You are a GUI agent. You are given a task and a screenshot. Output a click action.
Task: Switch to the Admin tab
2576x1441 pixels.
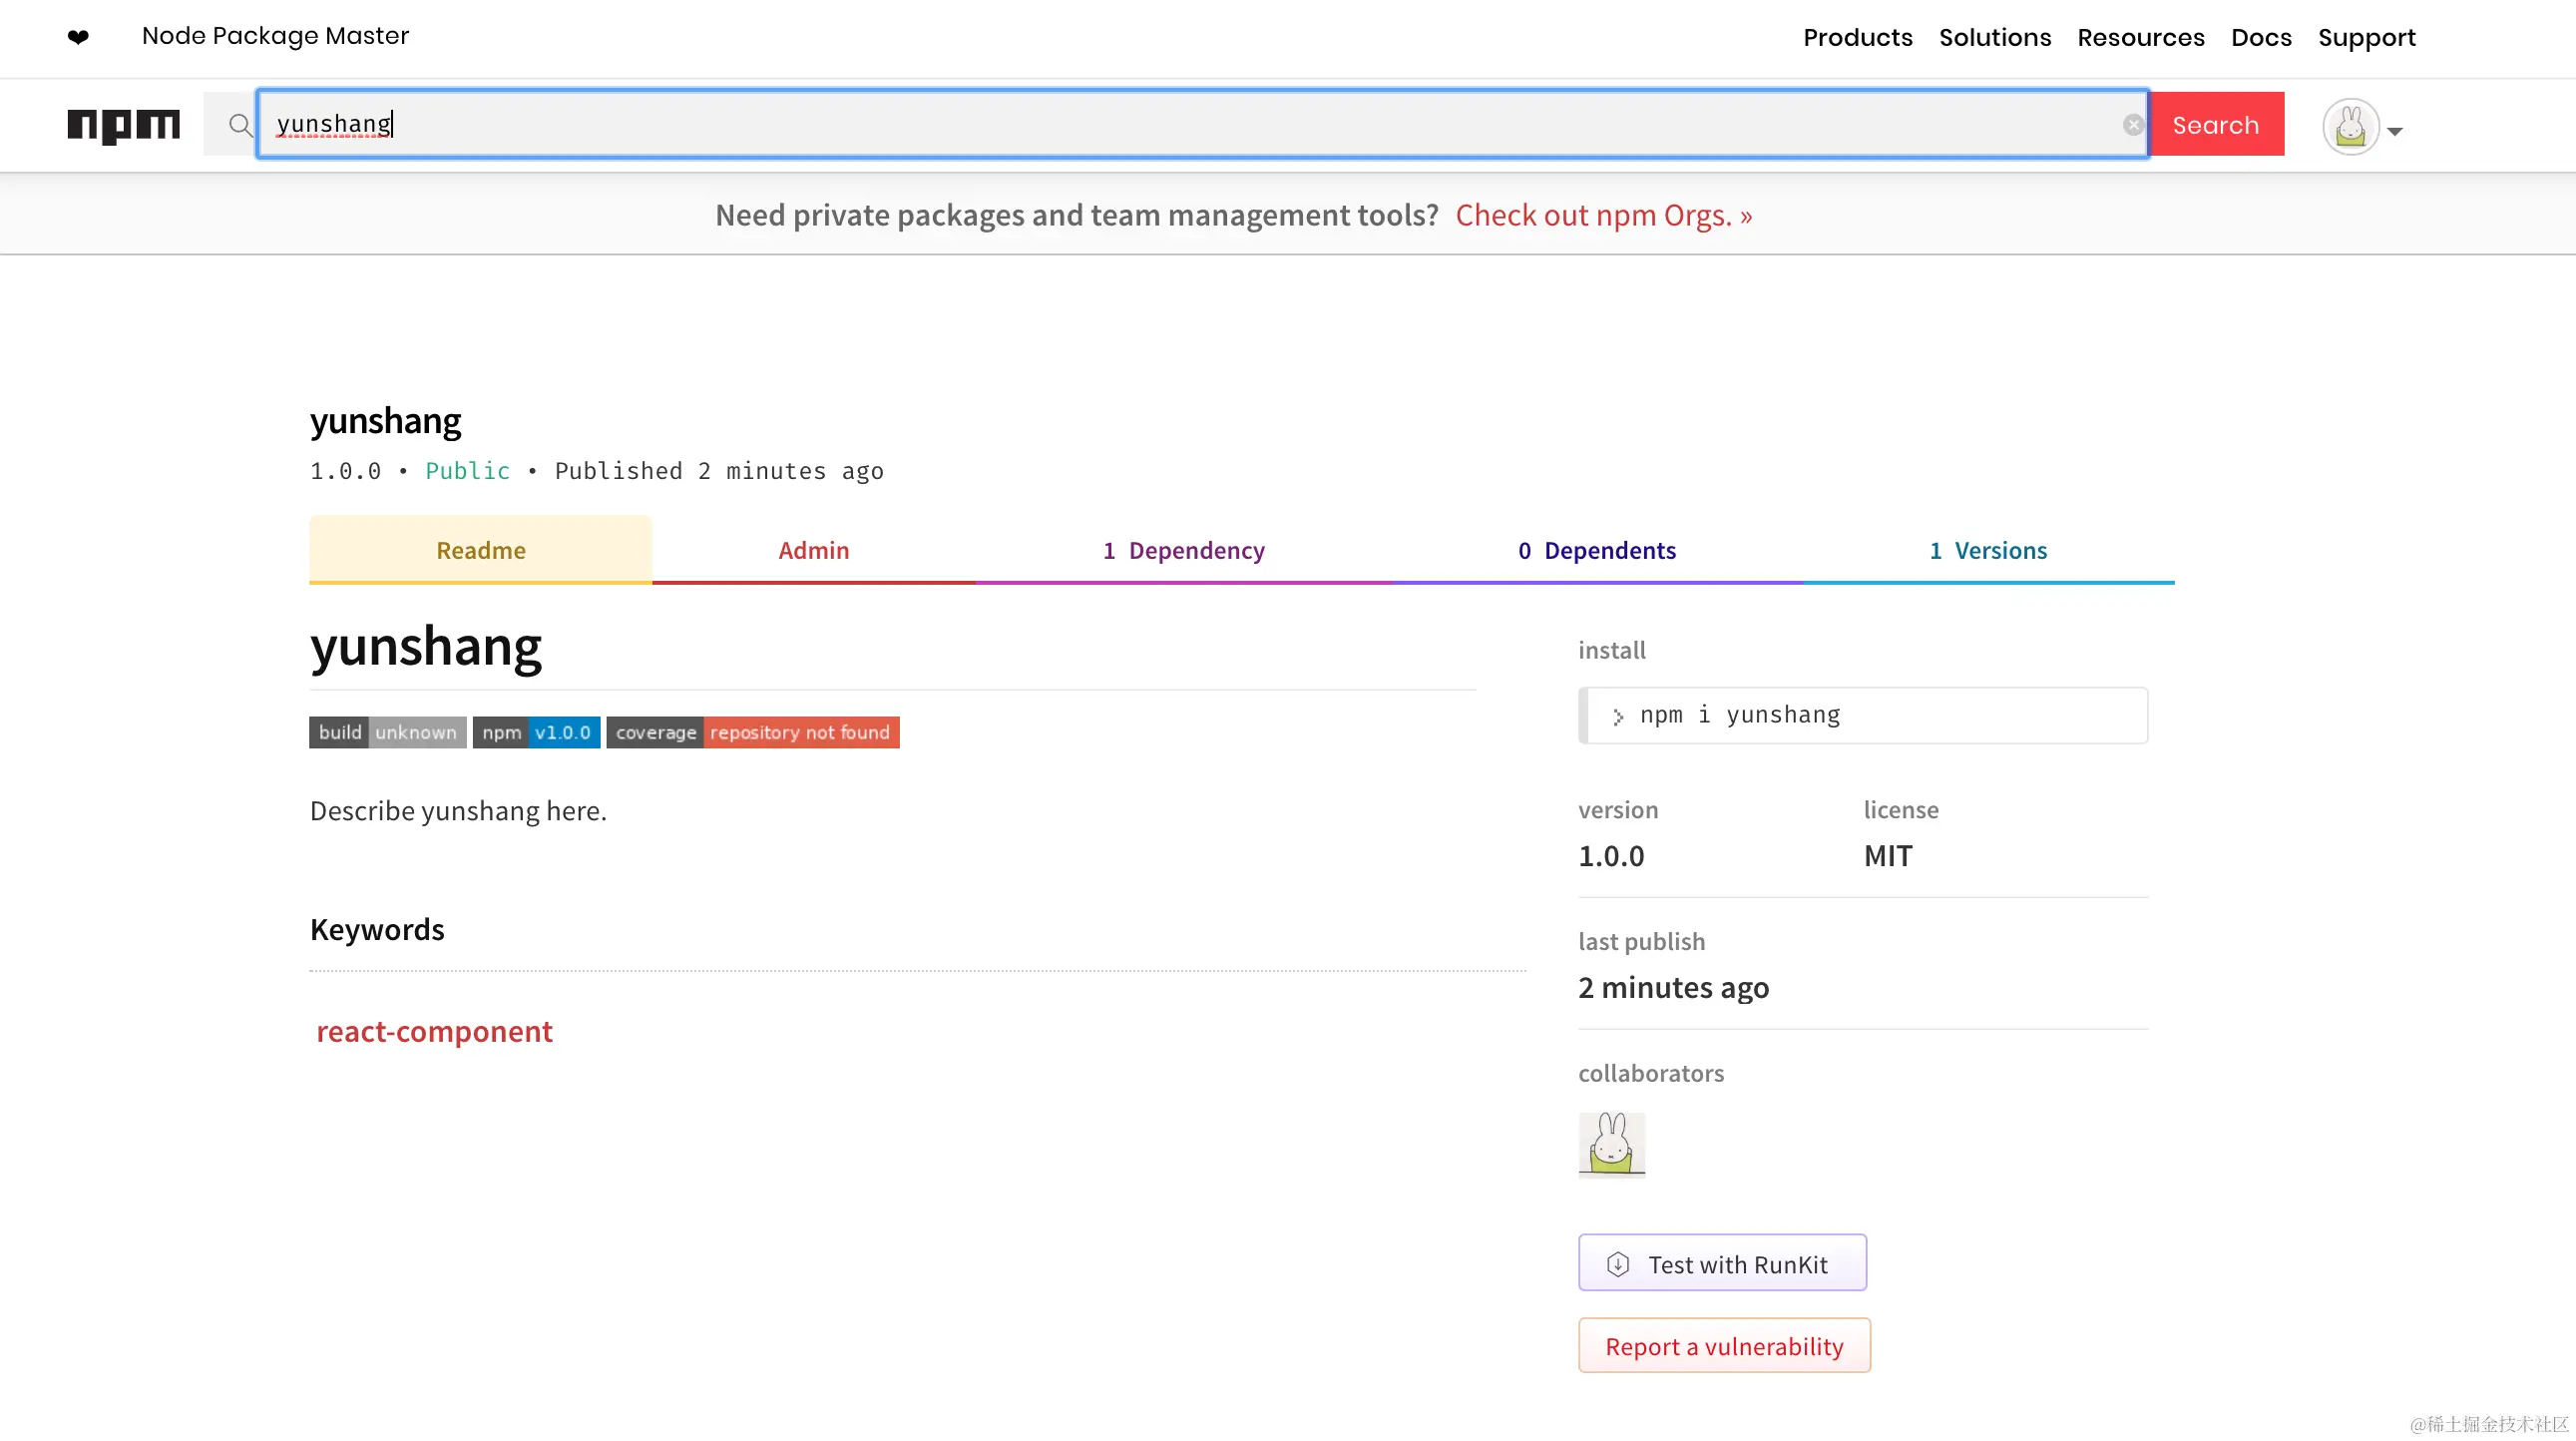[813, 550]
